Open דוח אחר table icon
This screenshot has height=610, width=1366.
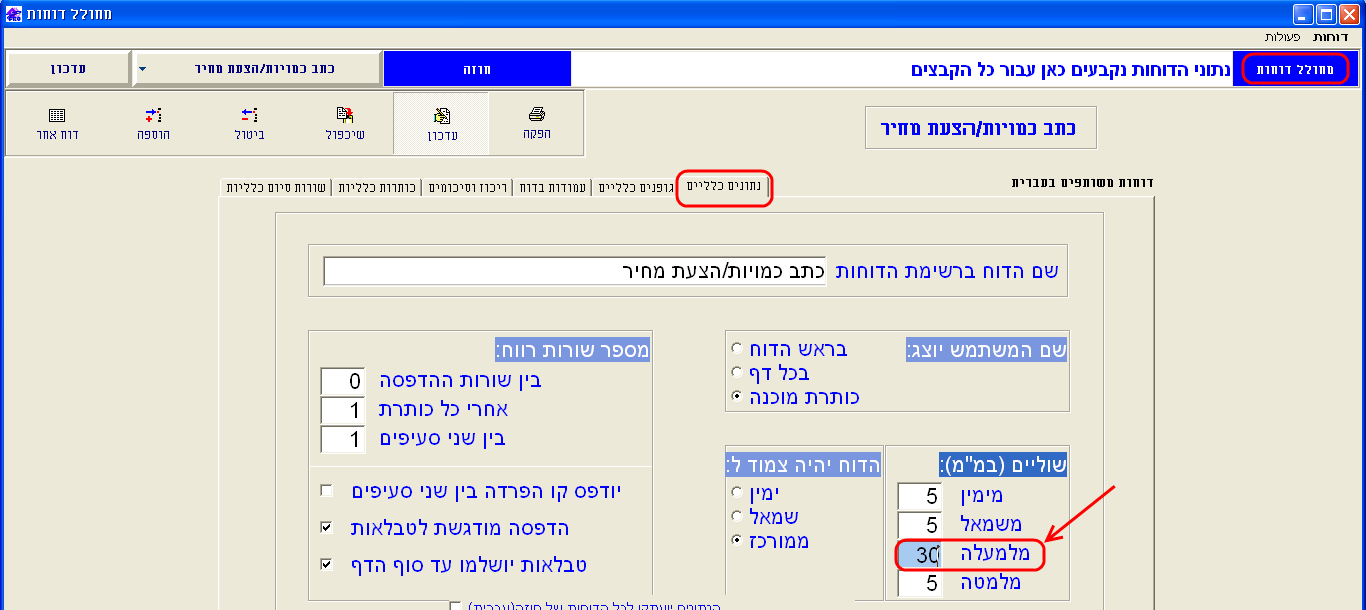[57, 114]
